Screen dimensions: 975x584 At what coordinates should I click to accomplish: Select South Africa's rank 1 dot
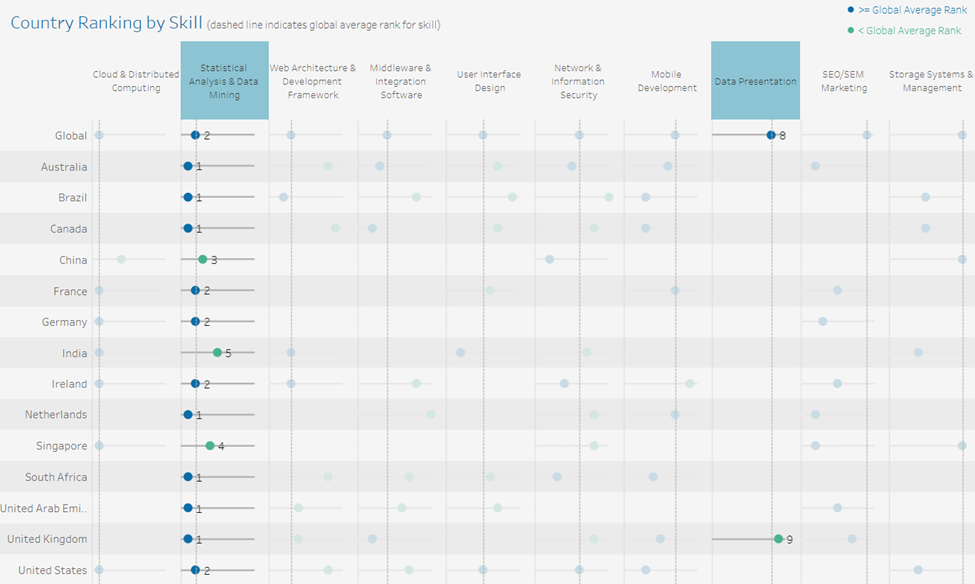186,476
